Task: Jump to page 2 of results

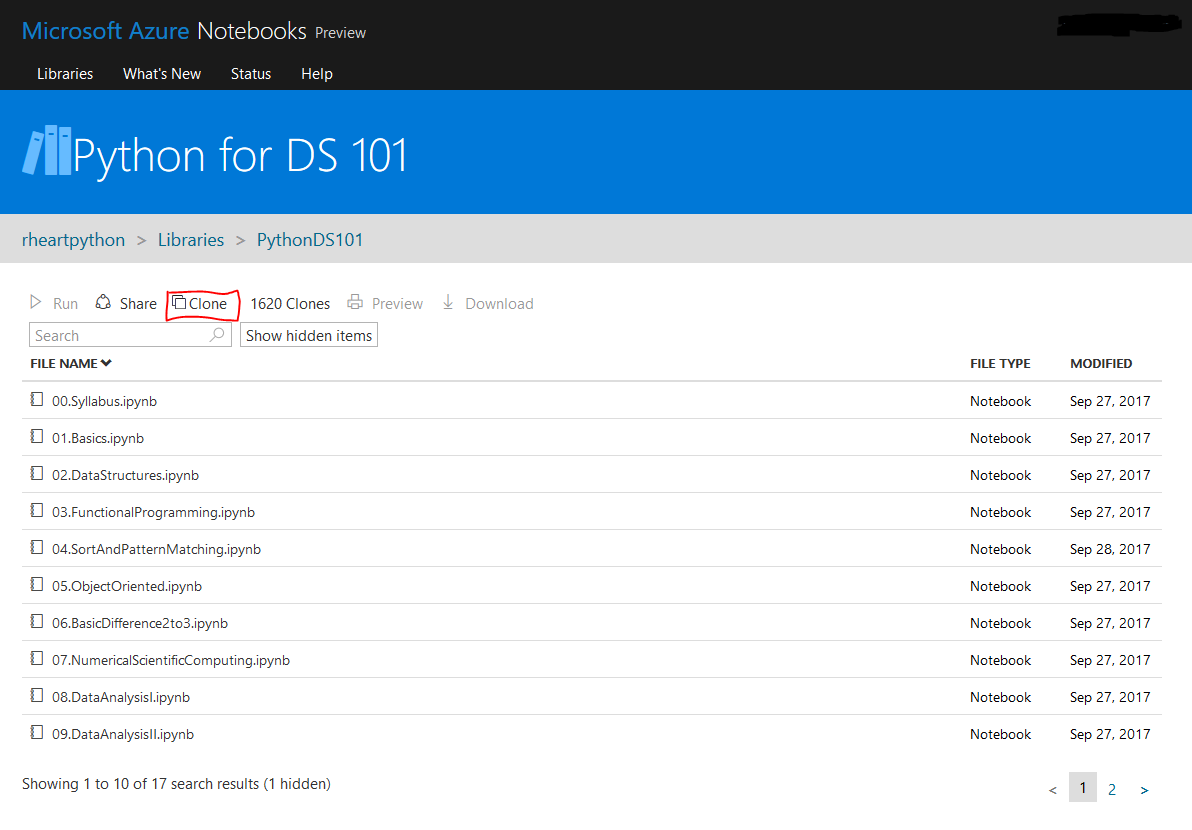Action: pyautogui.click(x=1112, y=789)
